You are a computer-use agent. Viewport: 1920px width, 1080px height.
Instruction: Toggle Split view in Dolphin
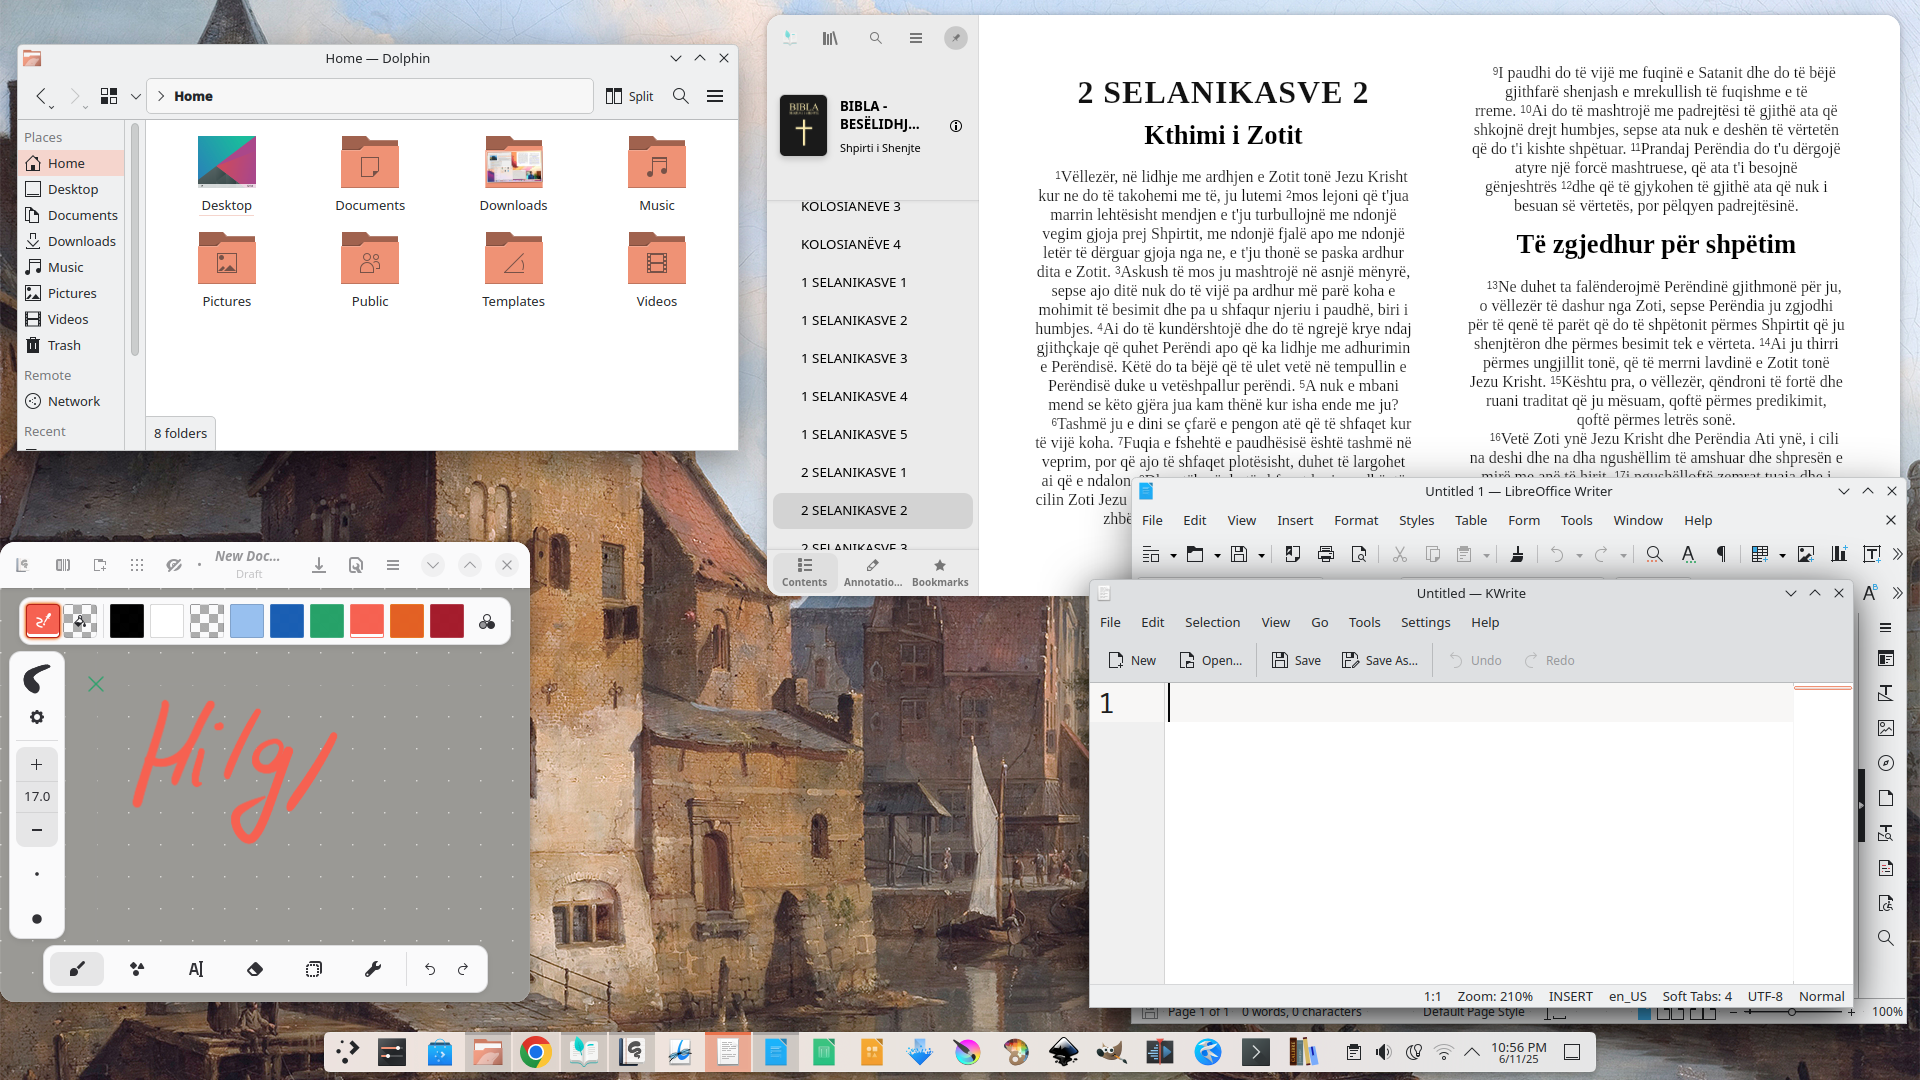(x=629, y=96)
